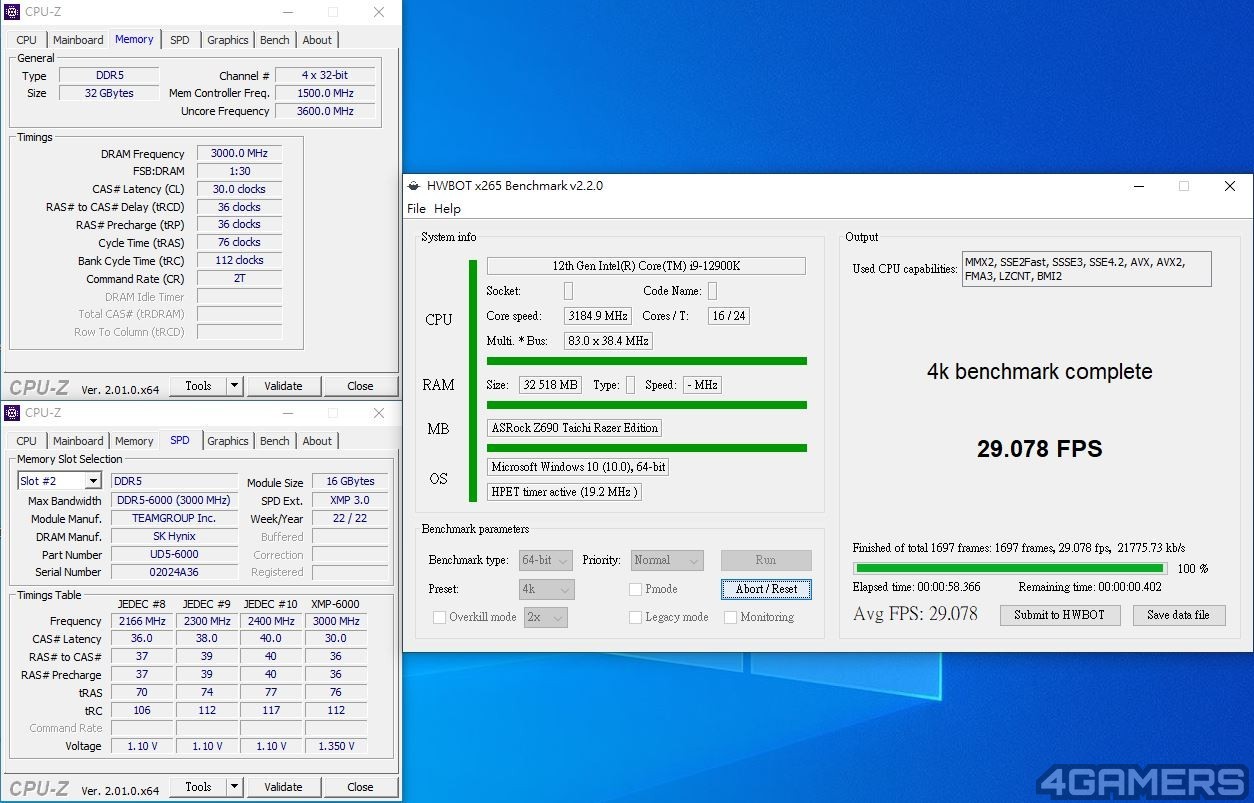
Task: Click the motherboard field showing ASRock Z690 Taichi
Action: coord(574,428)
